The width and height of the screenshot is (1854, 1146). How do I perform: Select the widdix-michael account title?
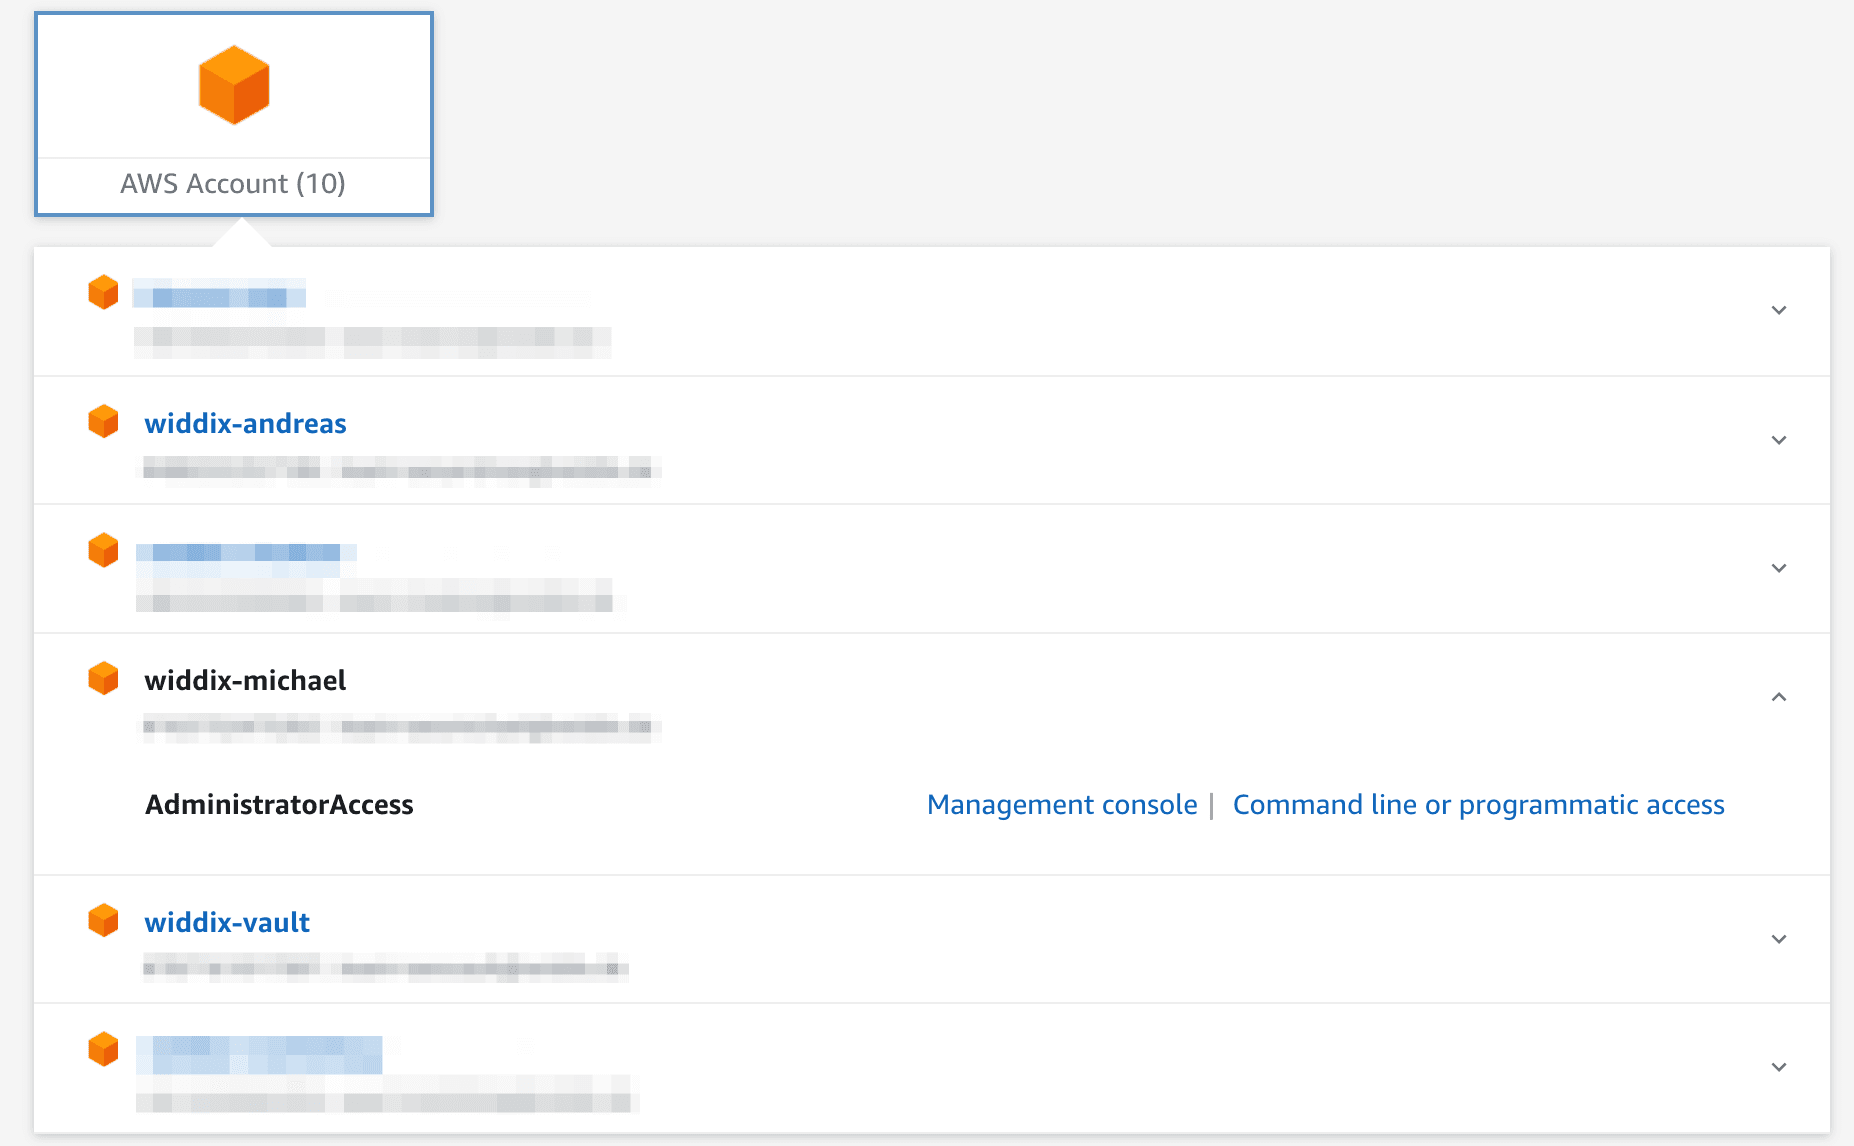pyautogui.click(x=245, y=681)
